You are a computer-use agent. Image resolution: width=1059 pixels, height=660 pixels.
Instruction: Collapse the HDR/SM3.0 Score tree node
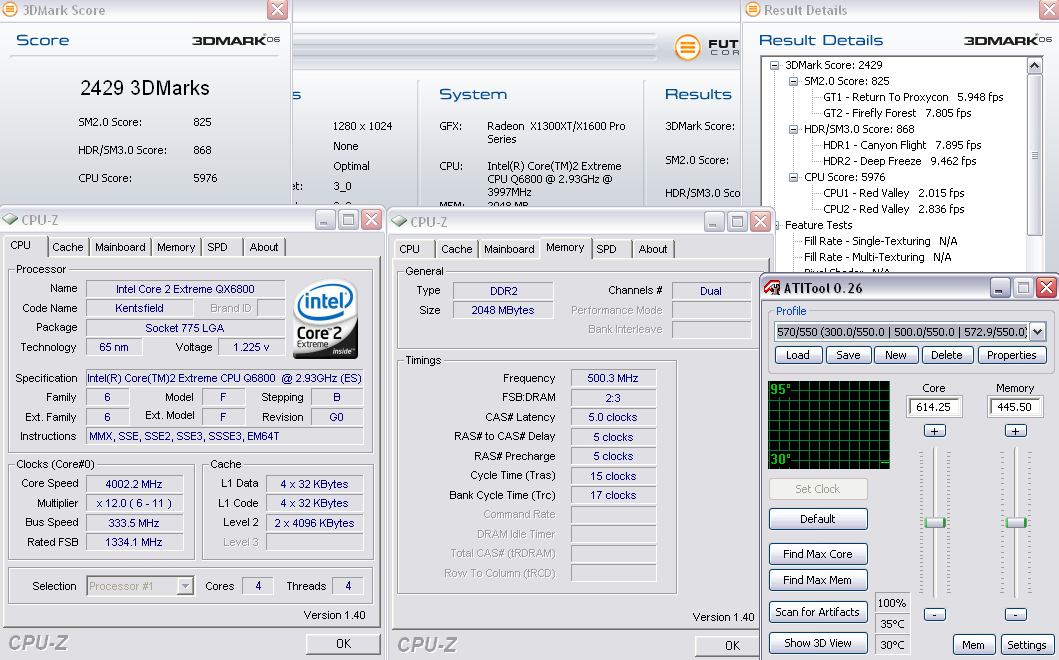(794, 129)
